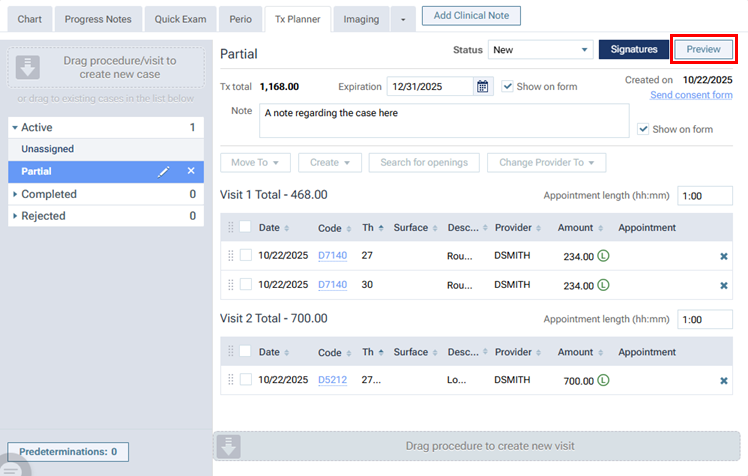Follow the Send consent form link
Image resolution: width=748 pixels, height=476 pixels.
(x=691, y=95)
